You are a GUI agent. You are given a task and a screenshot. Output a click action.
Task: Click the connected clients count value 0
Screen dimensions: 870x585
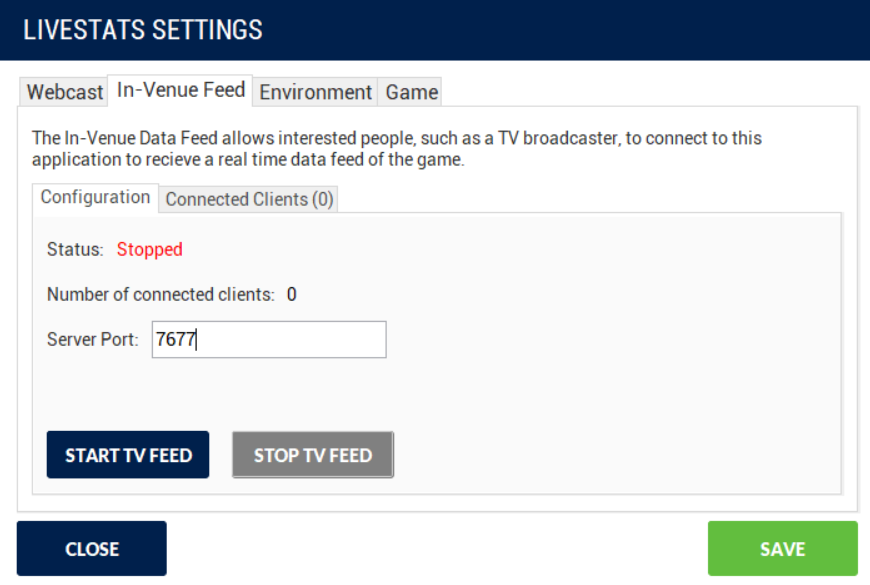coord(292,294)
